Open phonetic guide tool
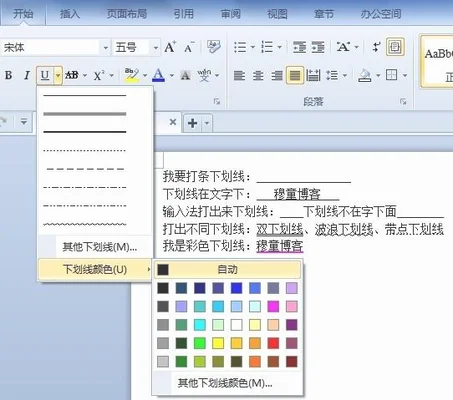The width and height of the screenshot is (453, 400). pyautogui.click(x=204, y=75)
